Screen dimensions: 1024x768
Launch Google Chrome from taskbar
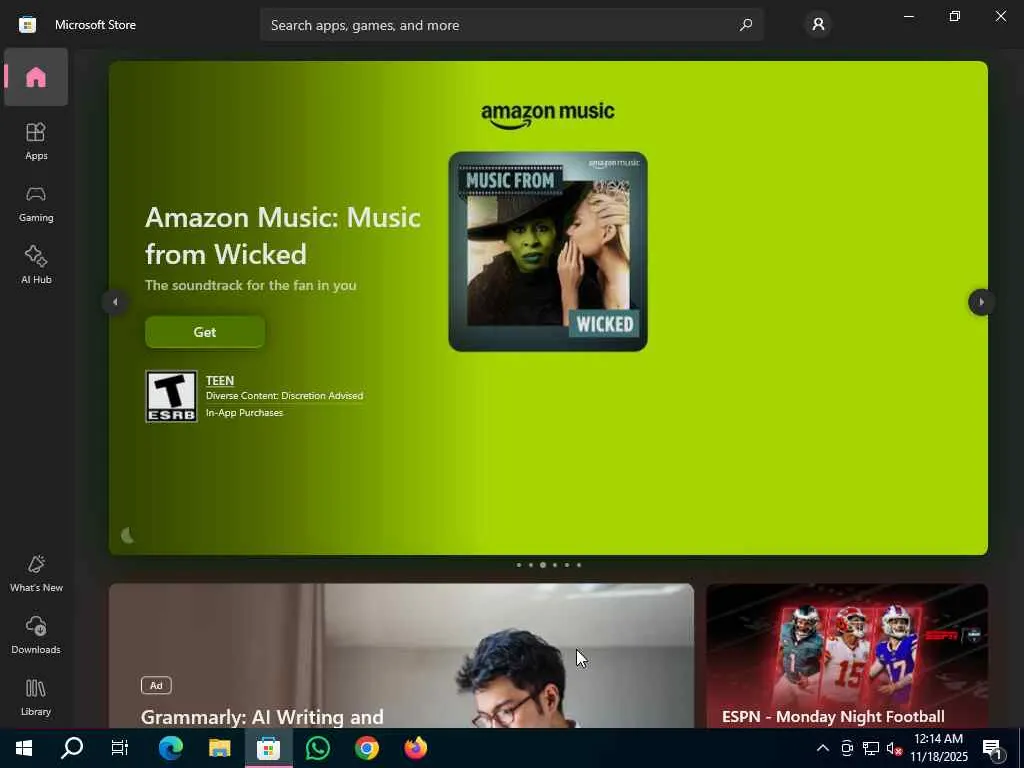[366, 748]
